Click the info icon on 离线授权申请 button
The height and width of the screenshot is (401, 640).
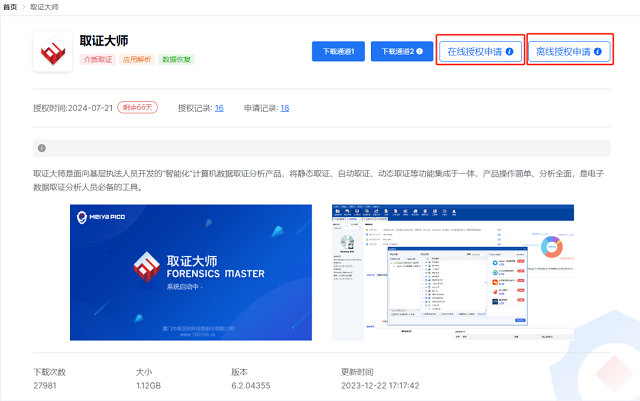(598, 51)
